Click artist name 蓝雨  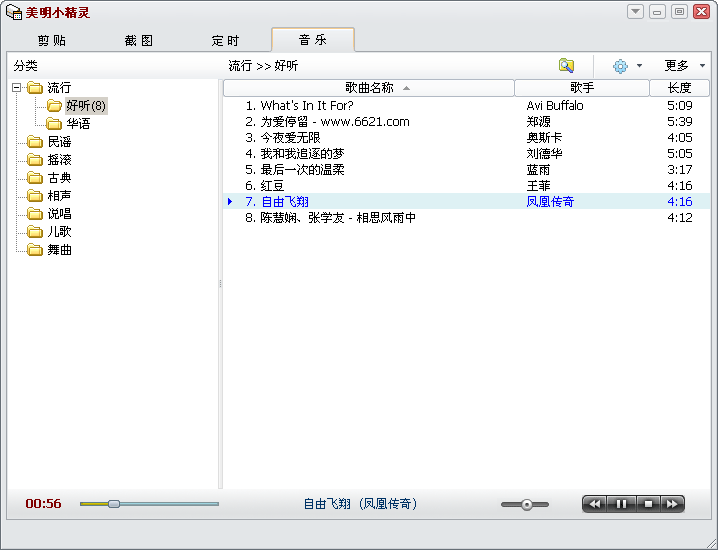[538, 170]
